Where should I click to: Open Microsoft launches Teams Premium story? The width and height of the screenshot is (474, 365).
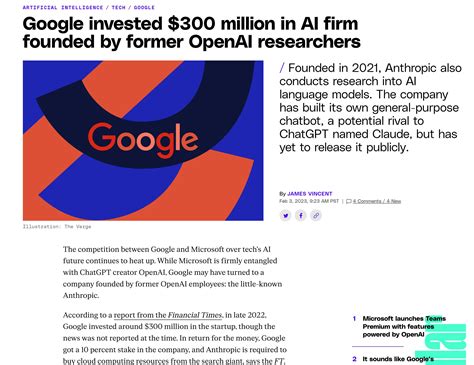click(404, 326)
